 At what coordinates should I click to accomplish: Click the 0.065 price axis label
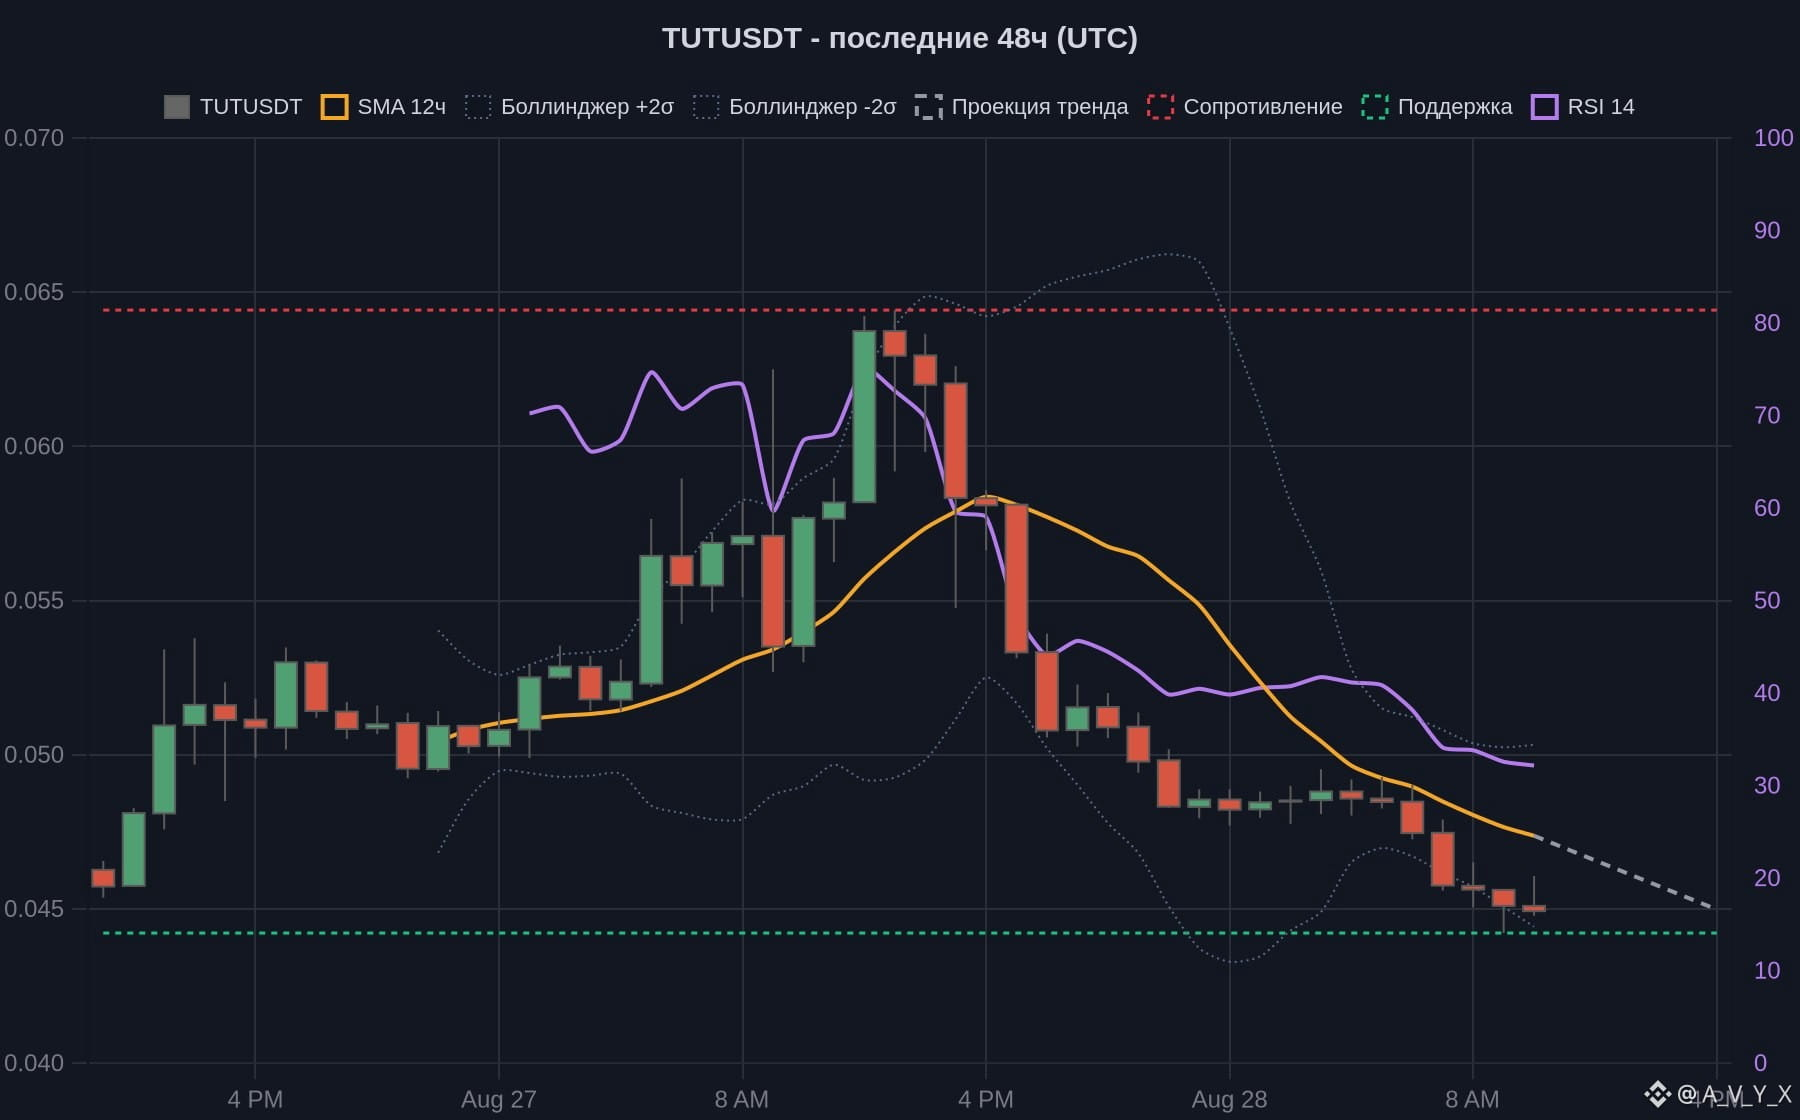(x=34, y=292)
